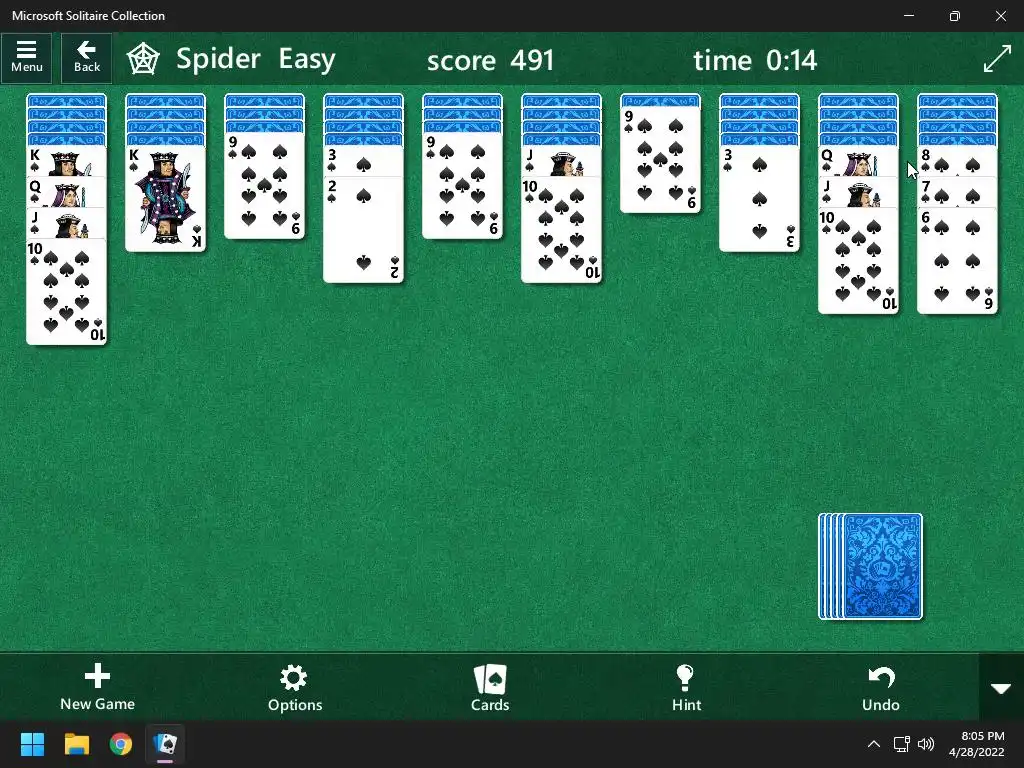1024x768 pixels.
Task: Launch Google Chrome from taskbar
Action: coord(121,744)
